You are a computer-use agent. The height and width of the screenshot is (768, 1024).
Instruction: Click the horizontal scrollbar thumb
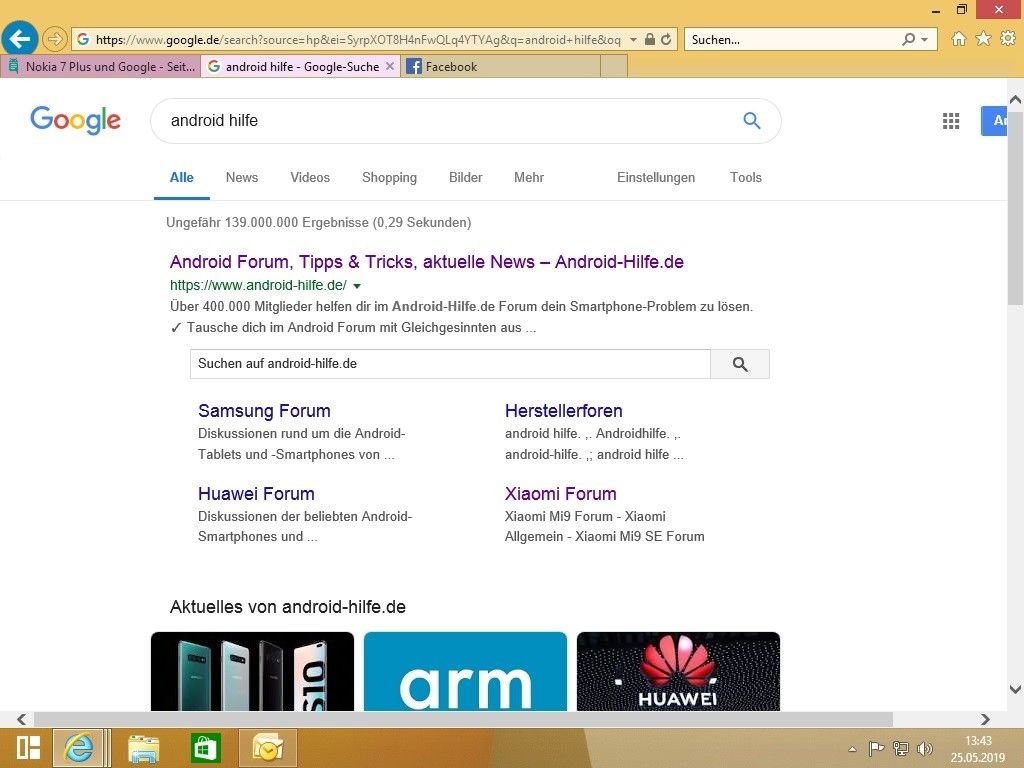463,719
